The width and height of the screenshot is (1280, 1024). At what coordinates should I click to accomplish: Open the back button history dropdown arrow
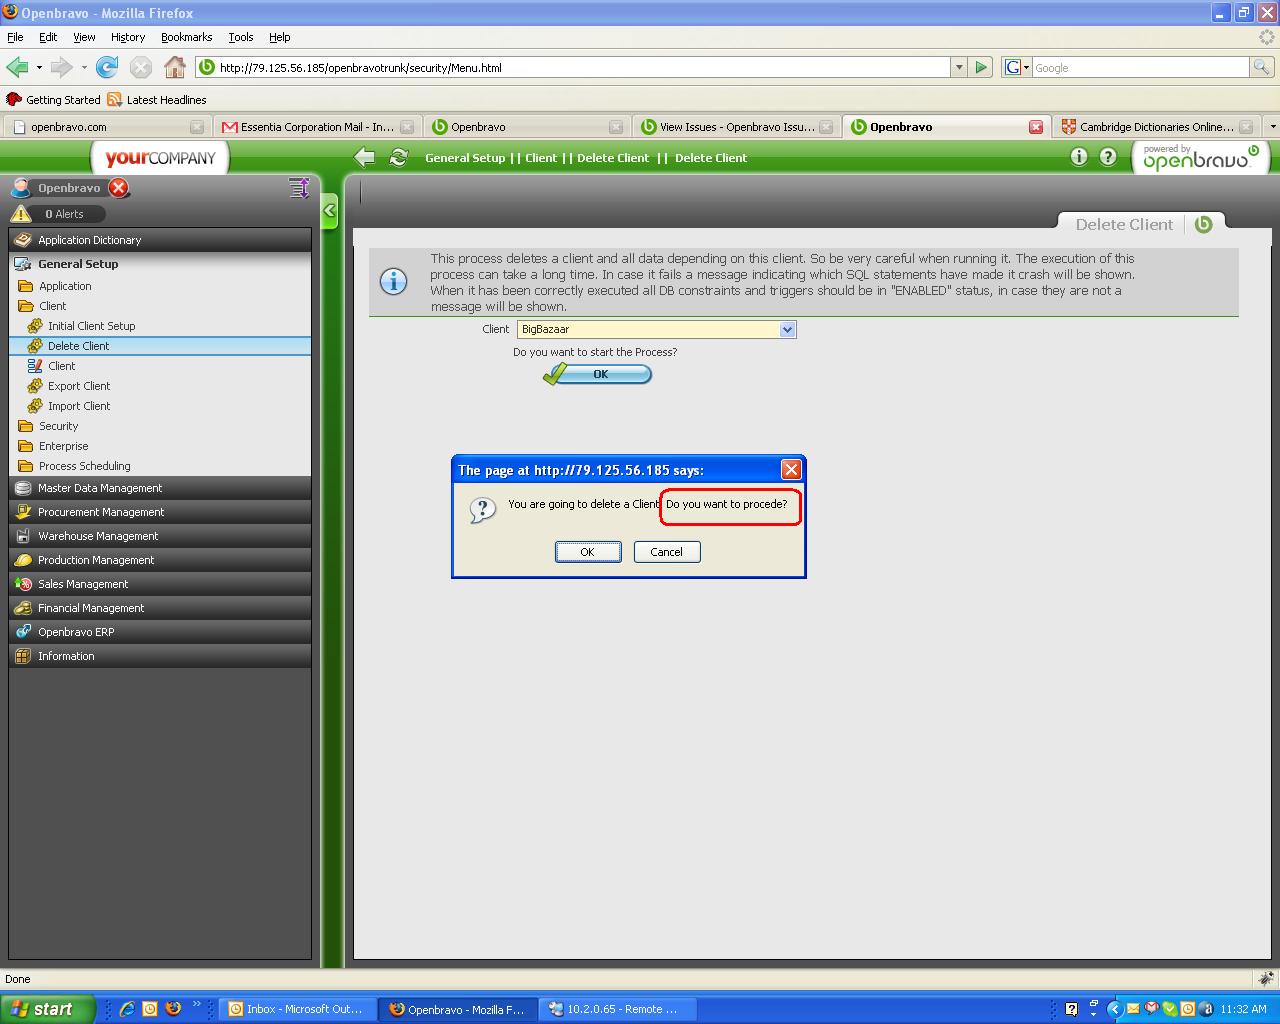[39, 67]
